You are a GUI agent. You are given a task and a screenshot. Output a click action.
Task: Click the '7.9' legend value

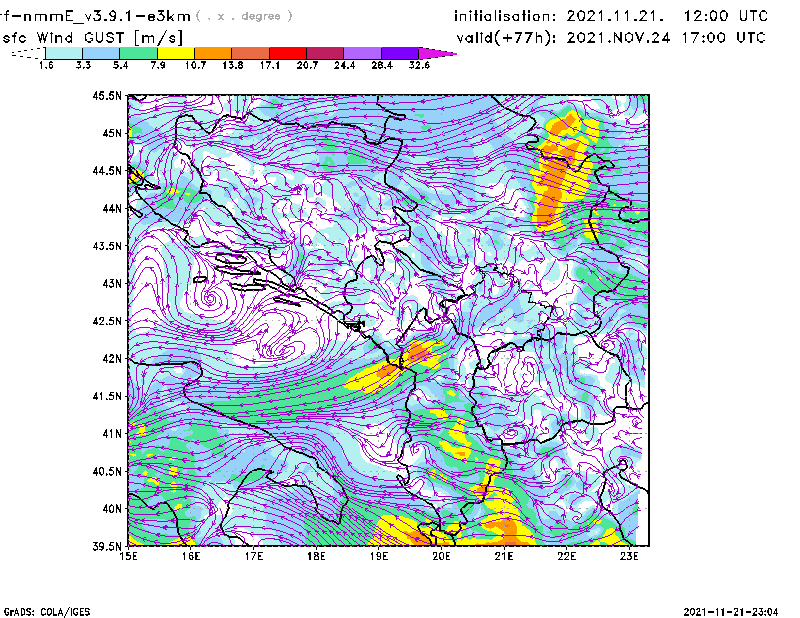pyautogui.click(x=158, y=65)
